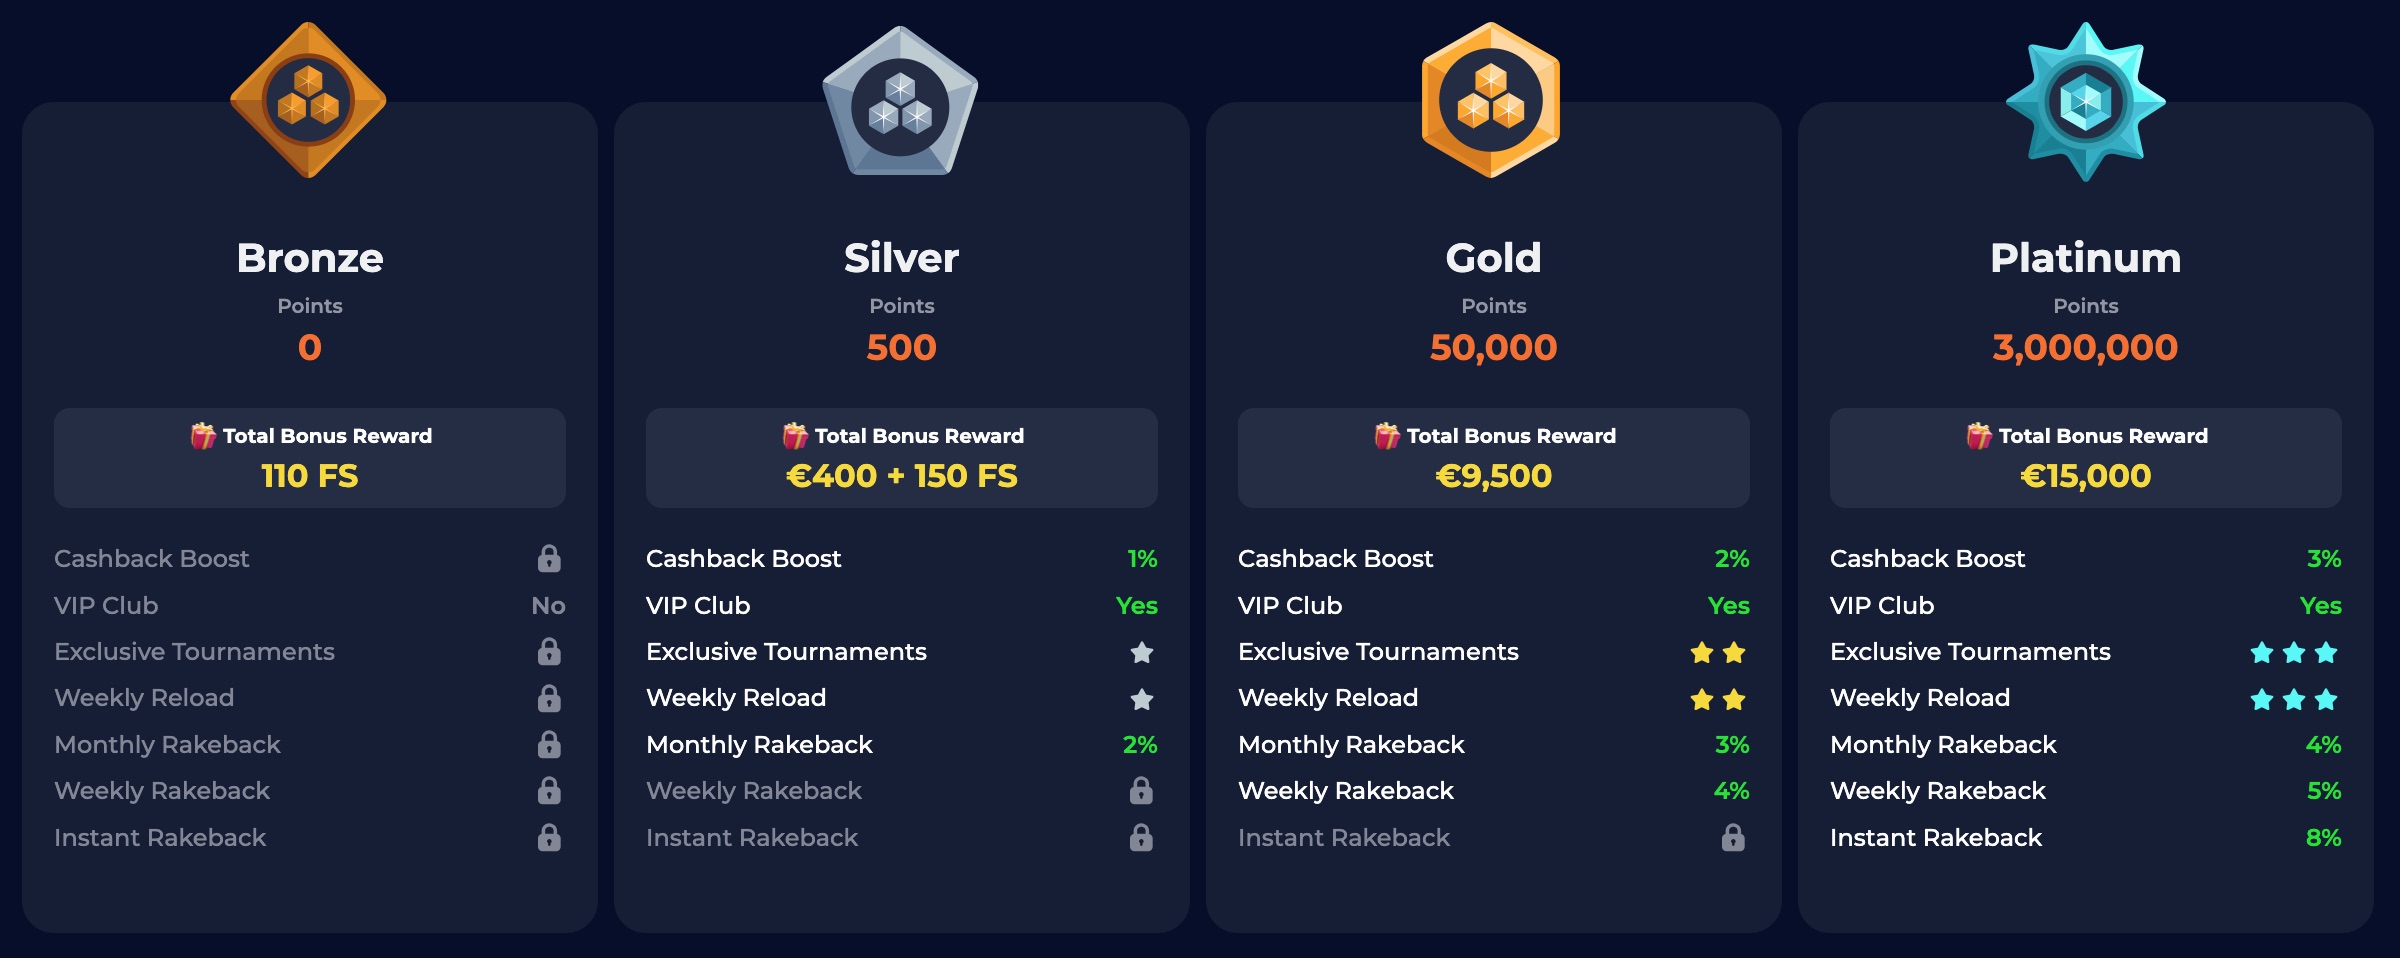The height and width of the screenshot is (958, 2400).
Task: Click the Platinum tier title
Action: [x=2086, y=258]
